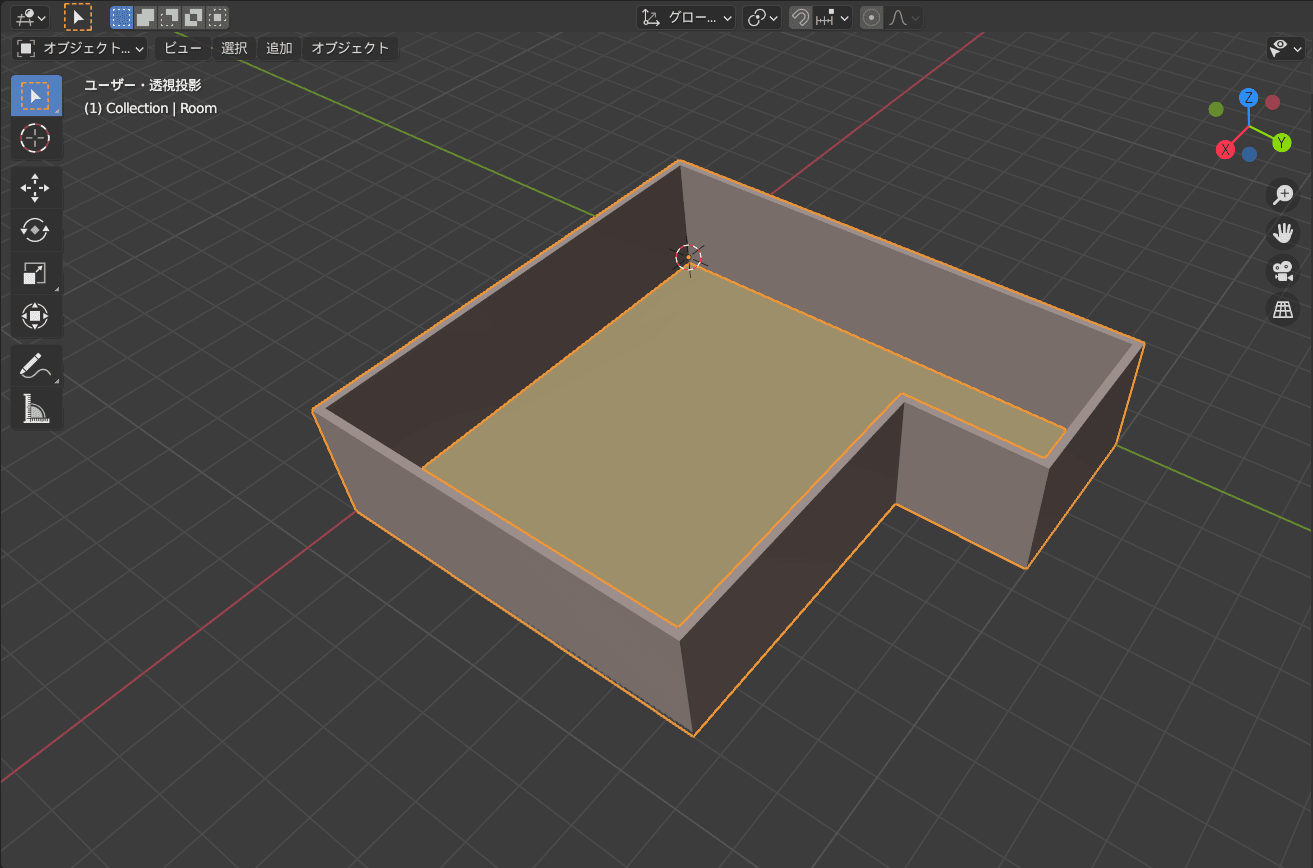Open the オブジェクト menu
1313x868 pixels.
pos(350,48)
